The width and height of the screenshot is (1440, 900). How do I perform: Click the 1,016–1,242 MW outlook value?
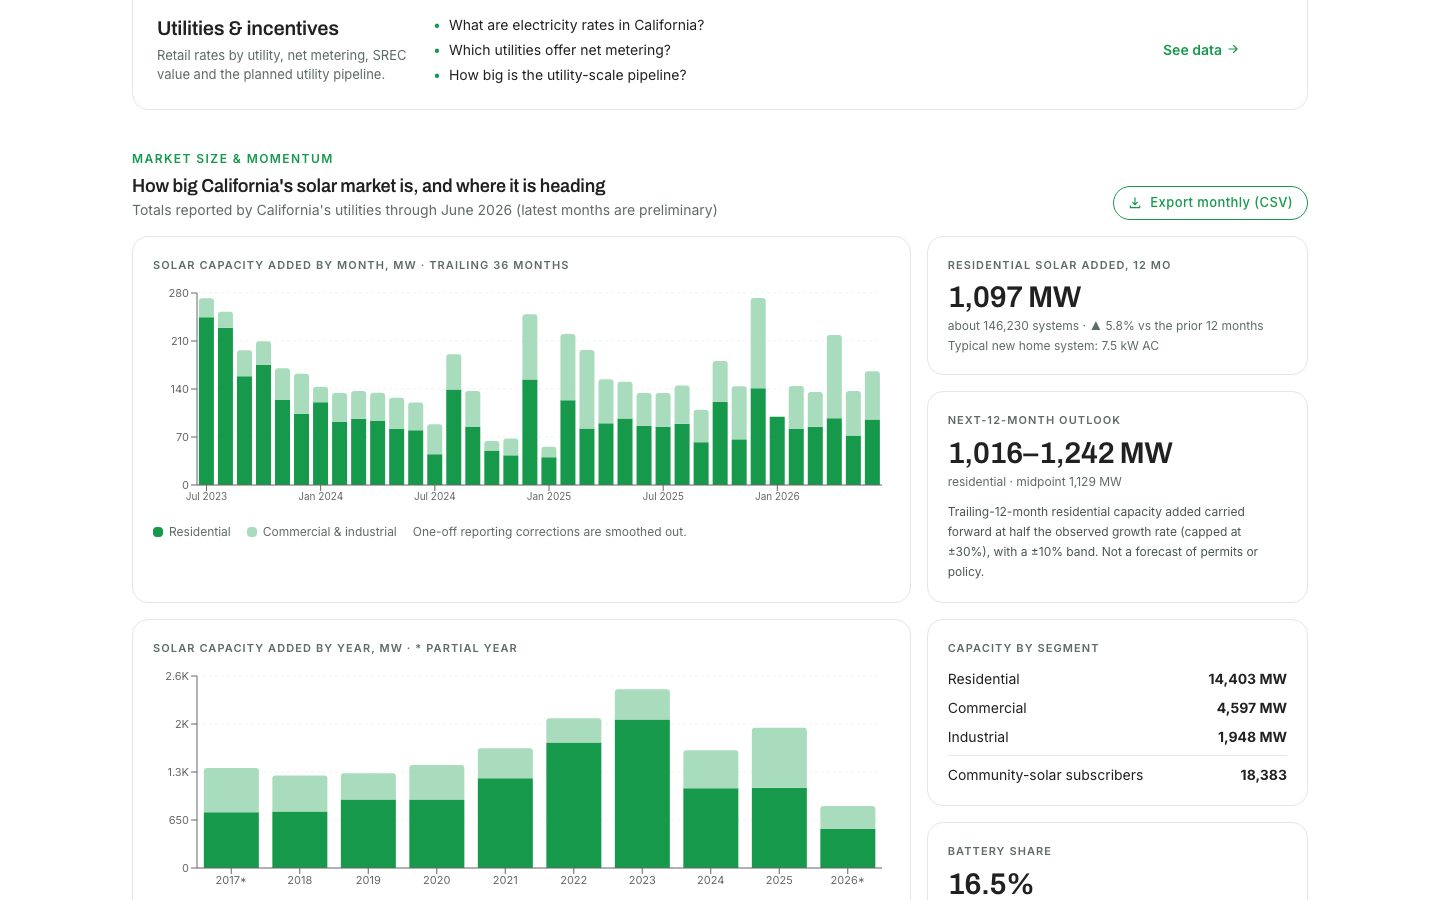pyautogui.click(x=1060, y=453)
